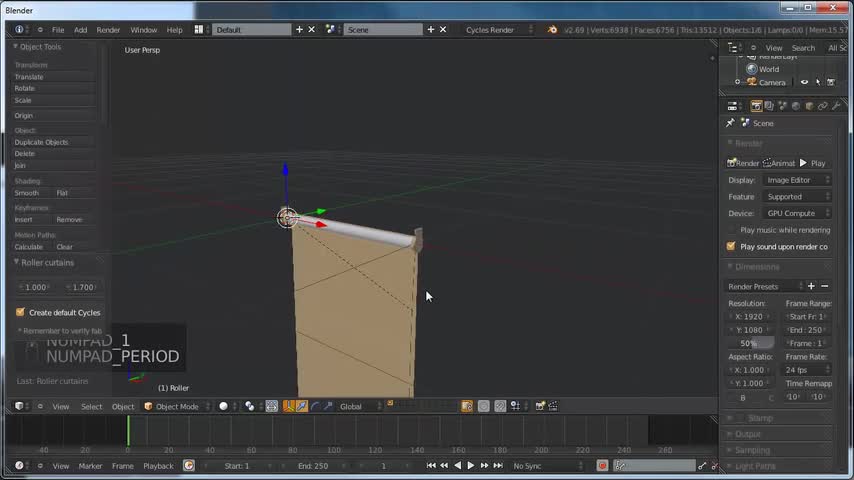This screenshot has width=854, height=480.
Task: Click the Translate button in Object Tools
Action: [x=54, y=77]
